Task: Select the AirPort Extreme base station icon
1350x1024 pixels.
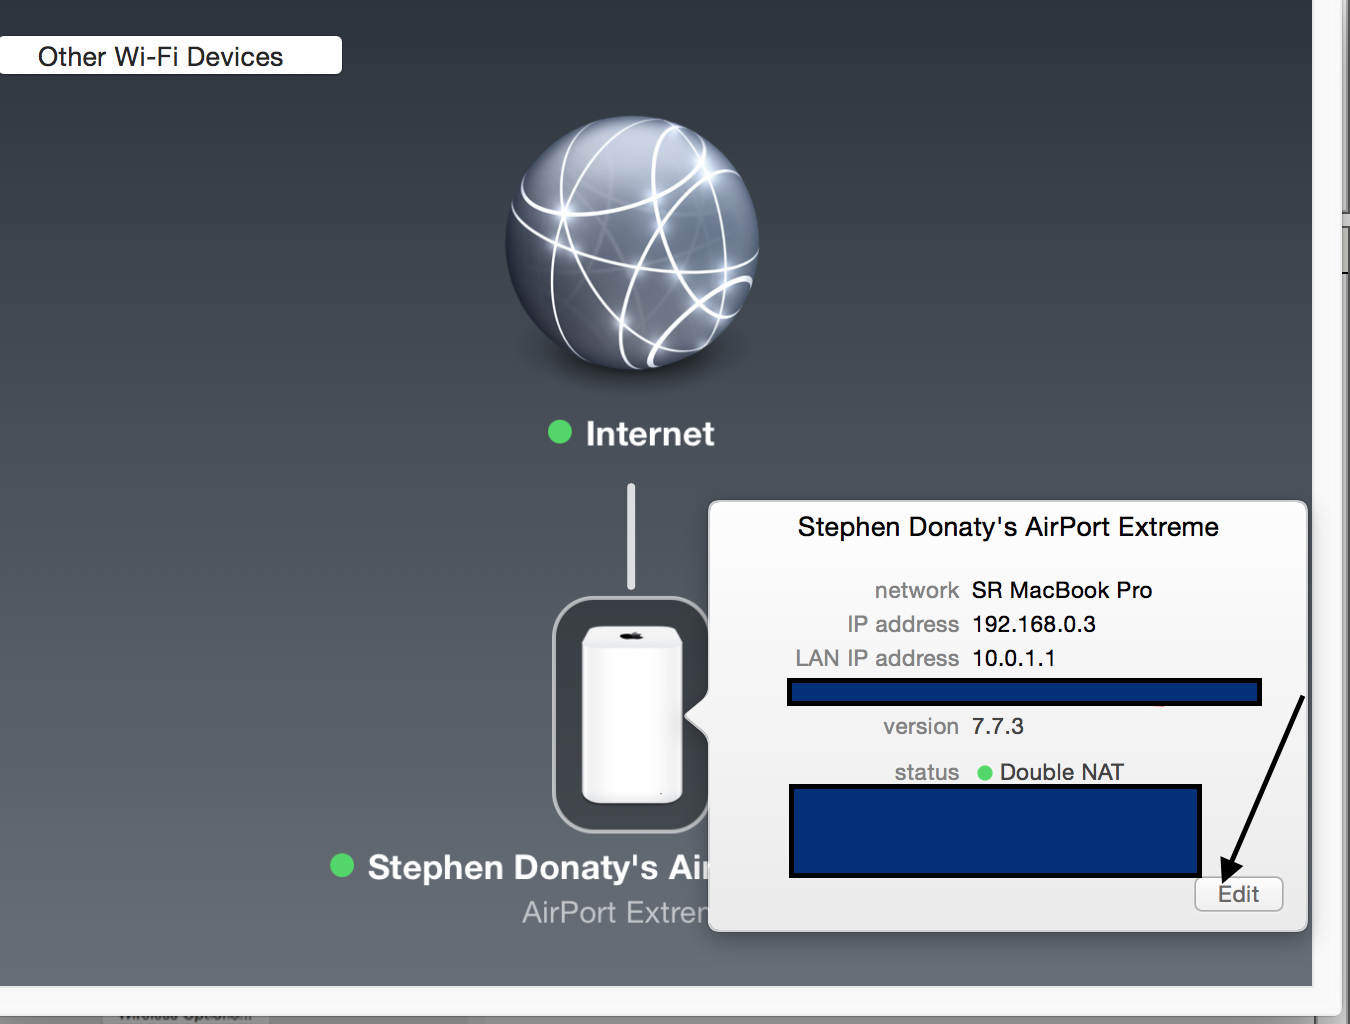Action: [632, 714]
